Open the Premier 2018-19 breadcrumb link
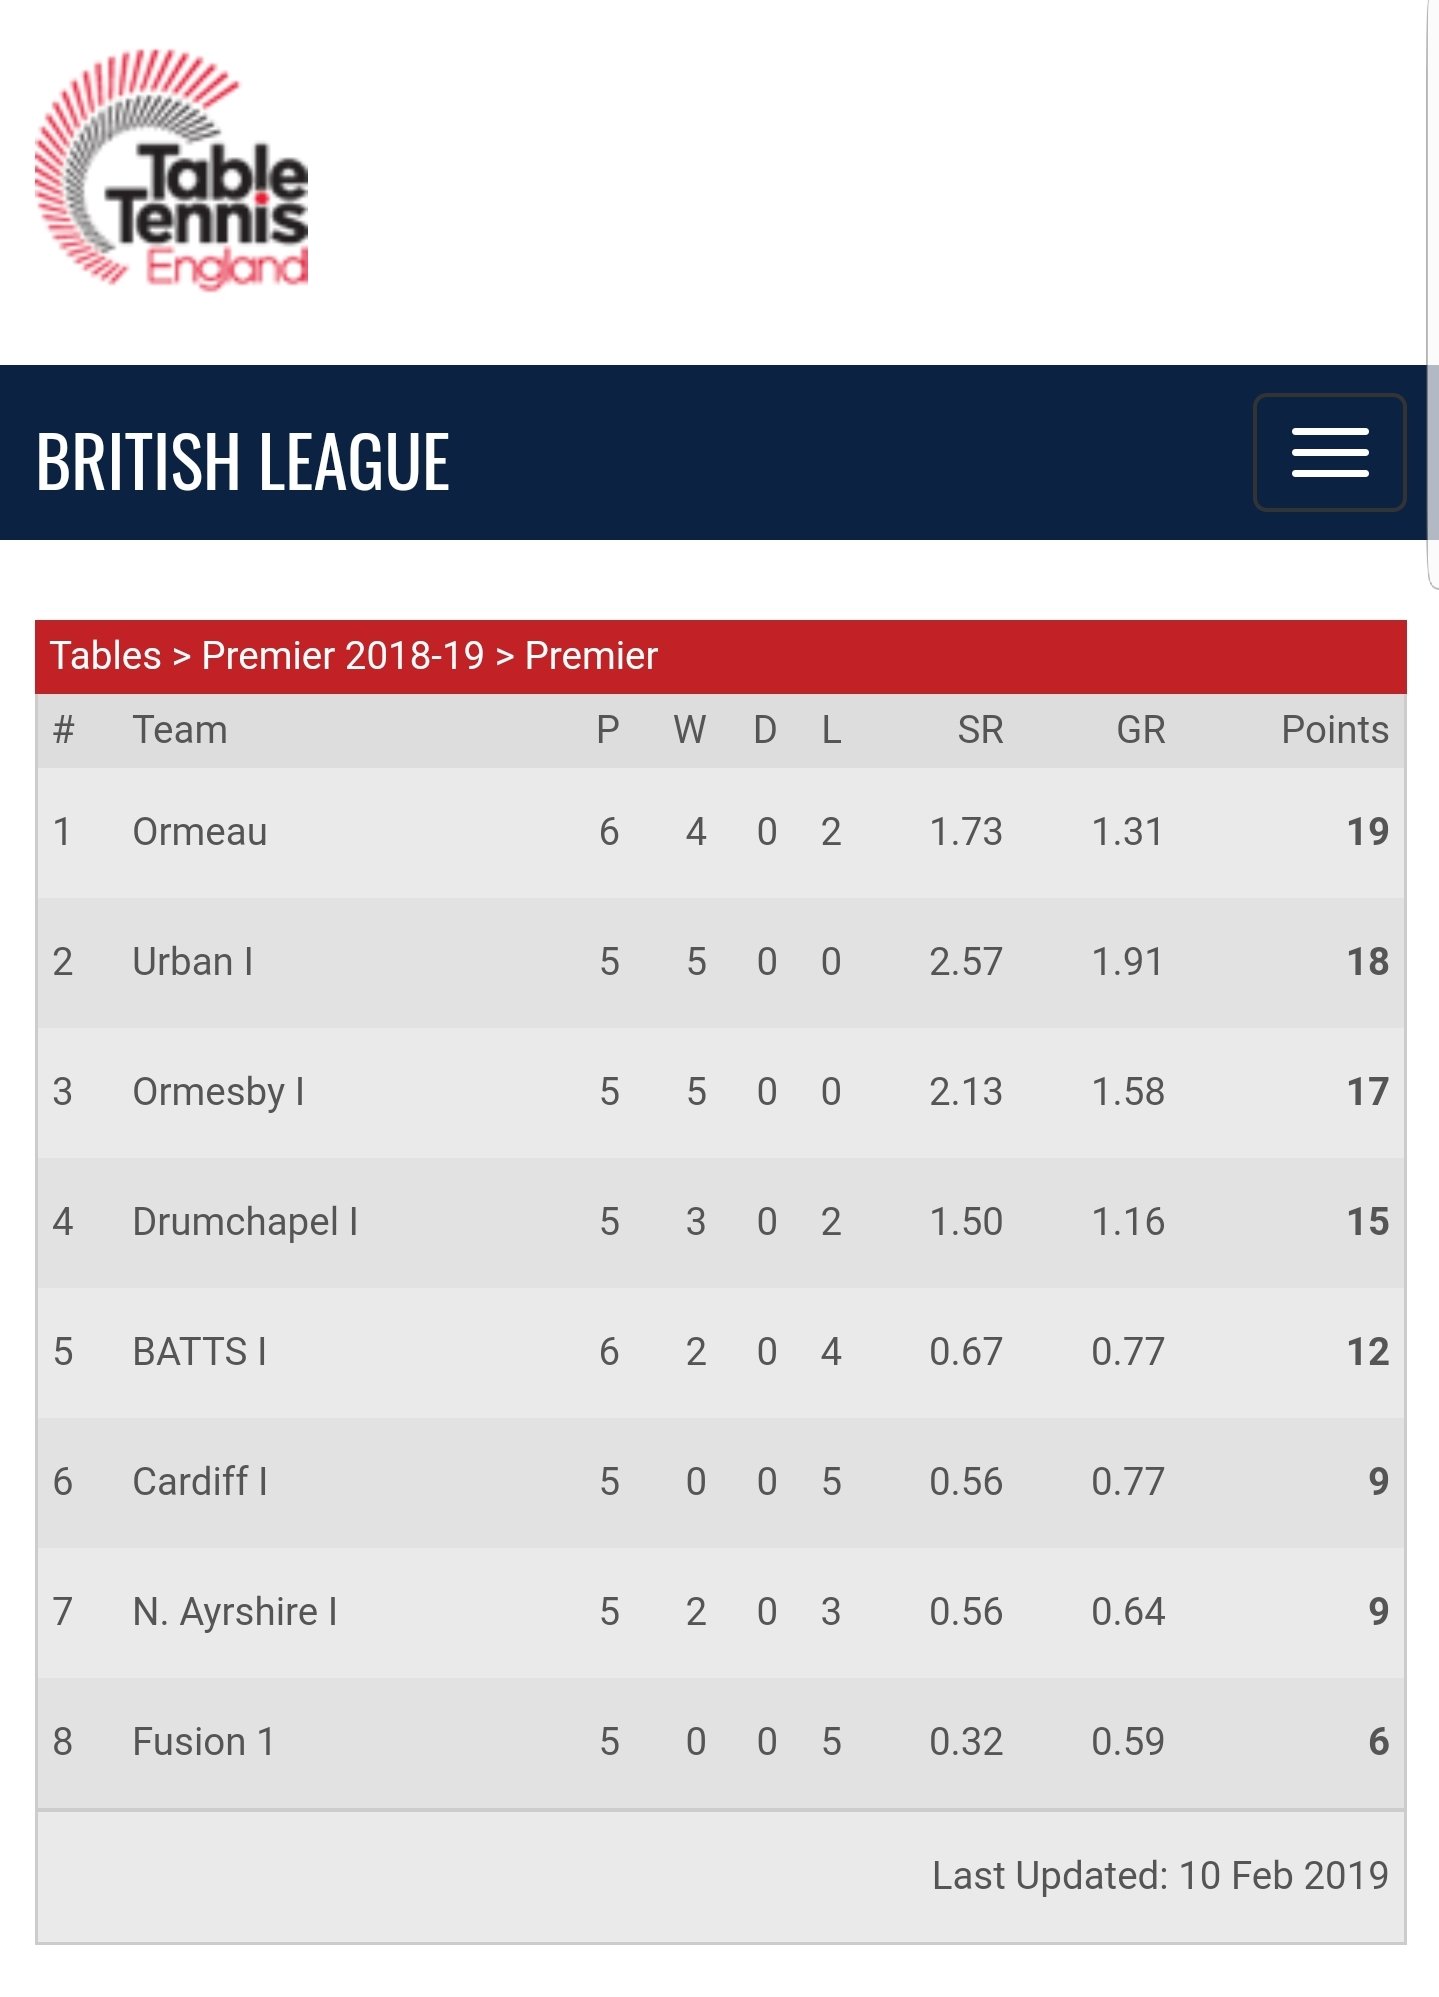The width and height of the screenshot is (1439, 1997). point(343,656)
